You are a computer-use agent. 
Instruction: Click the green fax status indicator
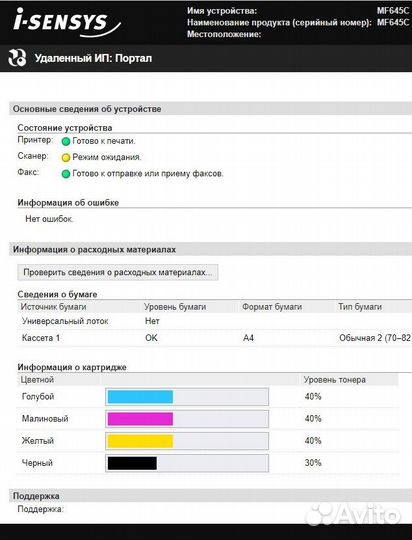coord(65,174)
